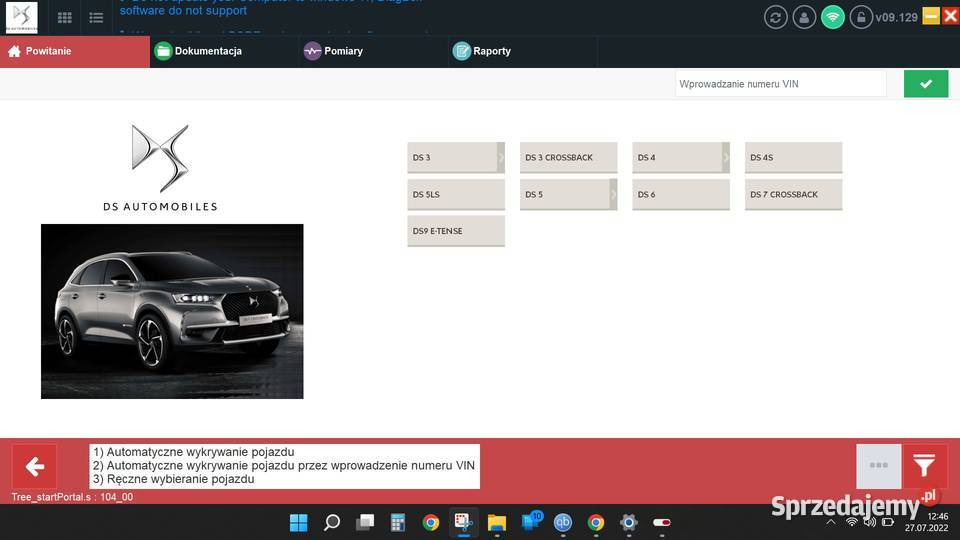
Task: Open the Snipping Tool taskbar icon
Action: click(463, 522)
